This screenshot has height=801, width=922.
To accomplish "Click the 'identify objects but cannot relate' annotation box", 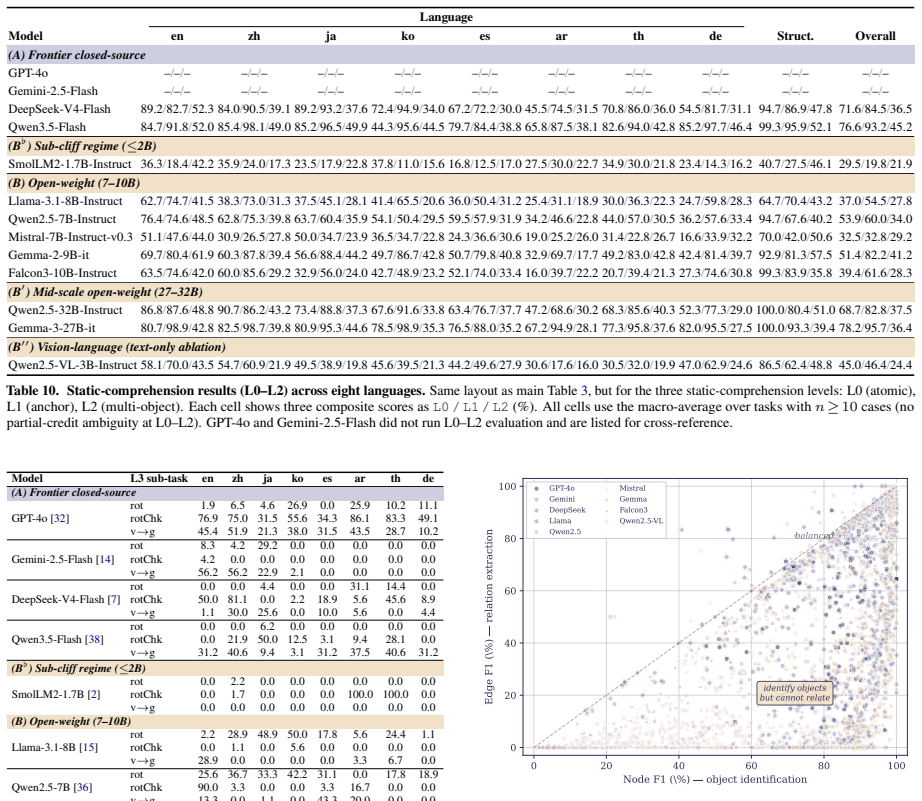I will tap(795, 693).
